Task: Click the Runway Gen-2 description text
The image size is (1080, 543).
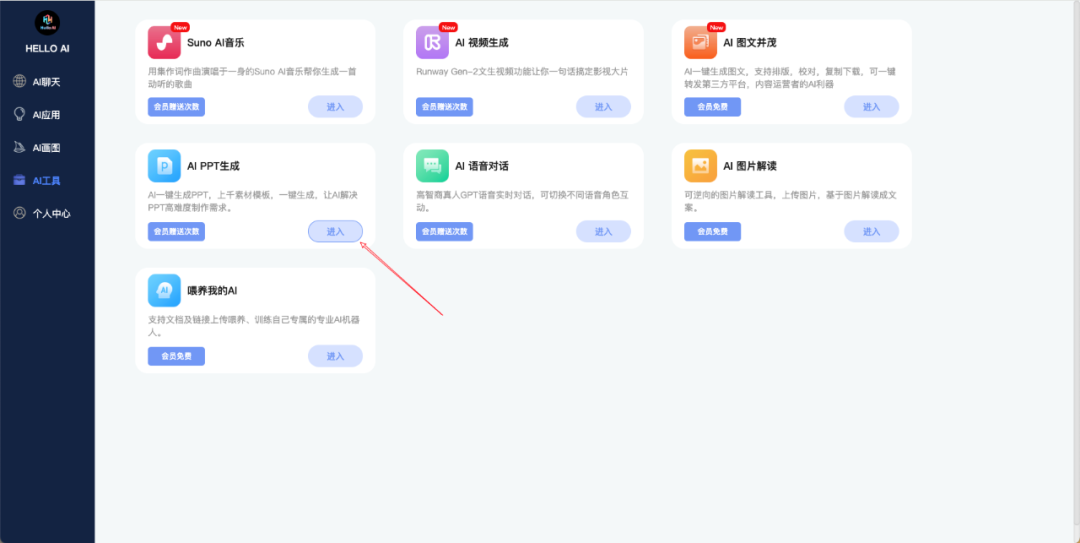Action: point(522,71)
